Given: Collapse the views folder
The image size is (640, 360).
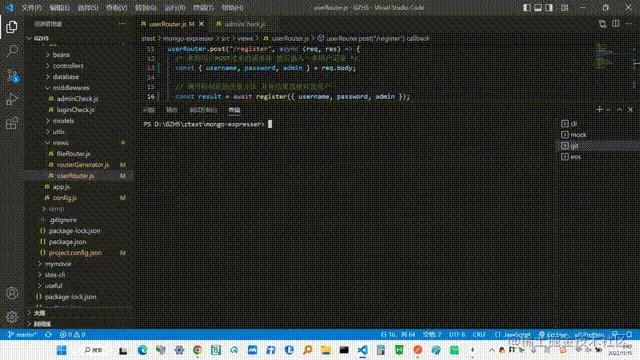Looking at the screenshot, I should 60,143.
